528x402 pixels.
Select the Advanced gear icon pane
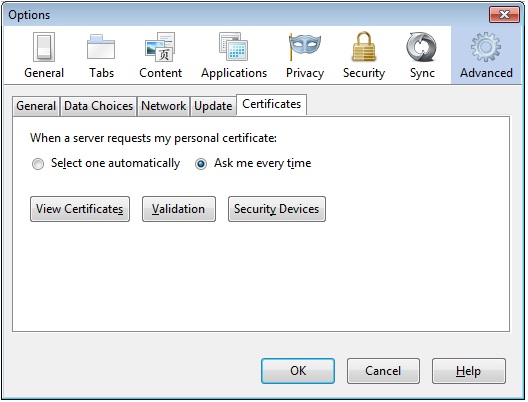pos(486,56)
